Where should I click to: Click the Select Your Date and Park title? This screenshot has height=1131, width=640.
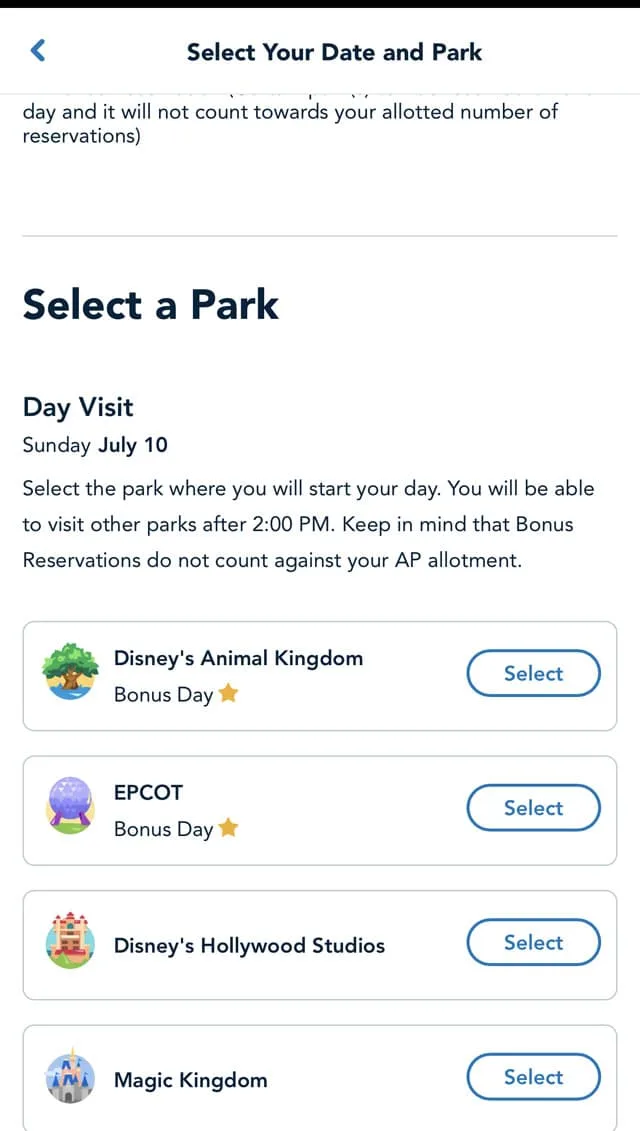[334, 52]
